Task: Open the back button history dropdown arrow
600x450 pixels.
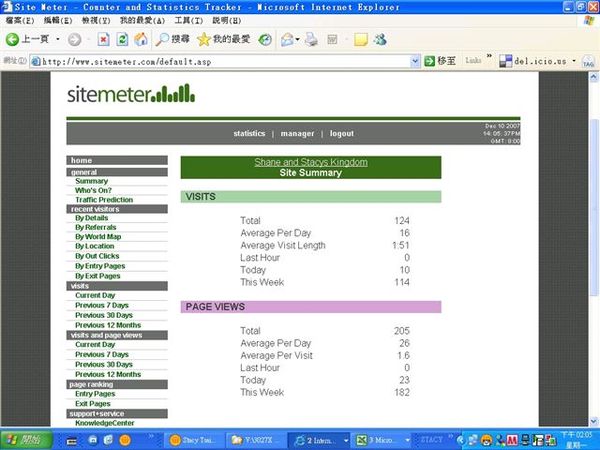Action: pyautogui.click(x=58, y=39)
